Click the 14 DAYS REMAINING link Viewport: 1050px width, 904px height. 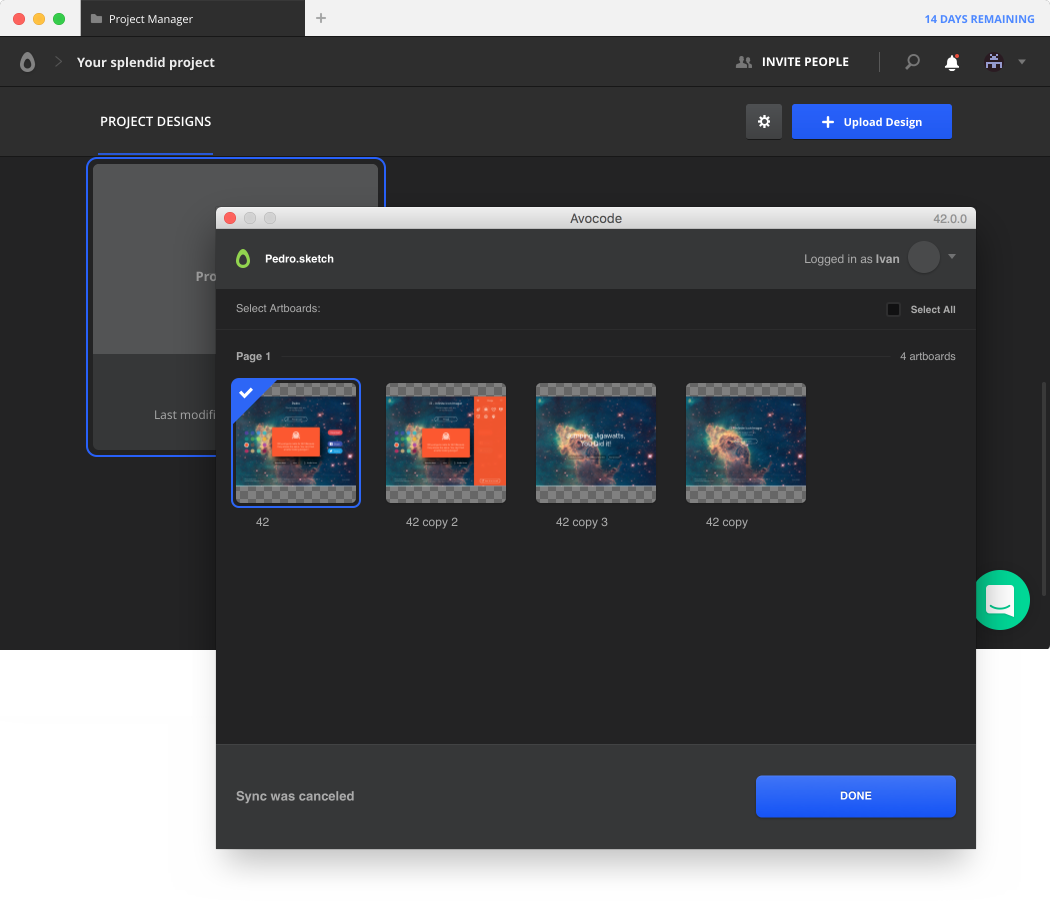click(979, 19)
